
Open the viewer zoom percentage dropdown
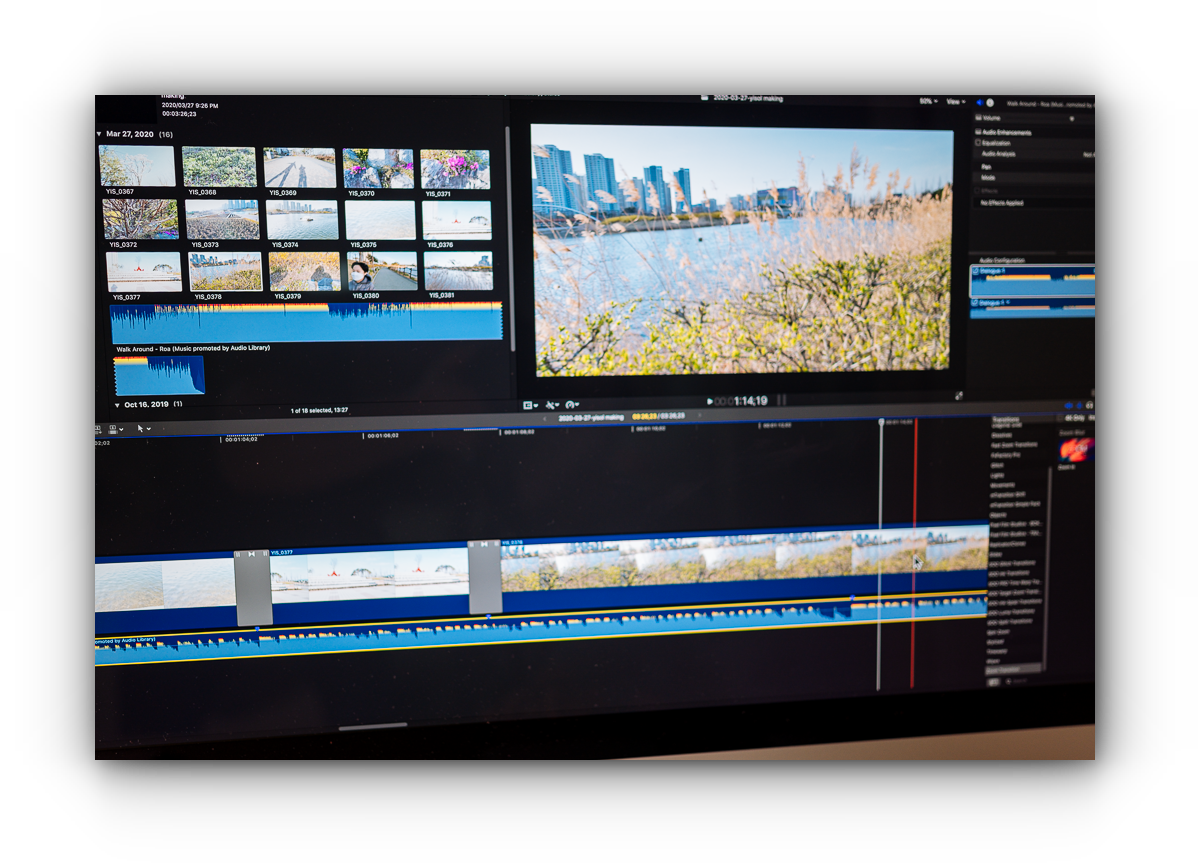point(928,102)
